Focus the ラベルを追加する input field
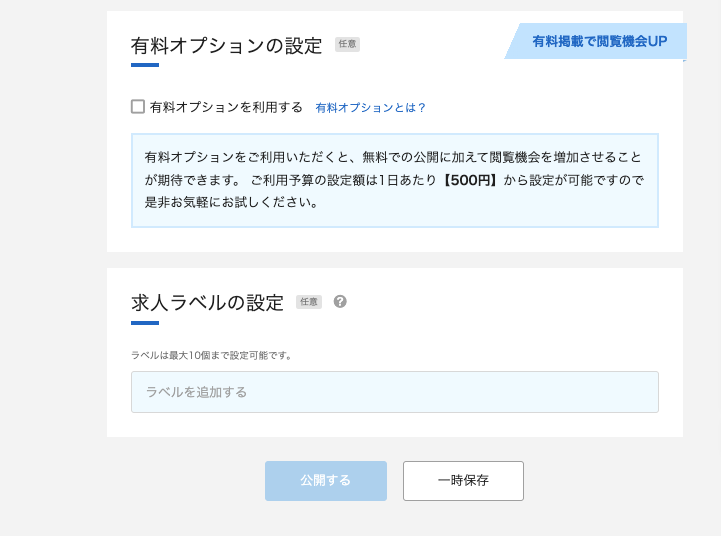Image resolution: width=721 pixels, height=536 pixels. coord(394,392)
